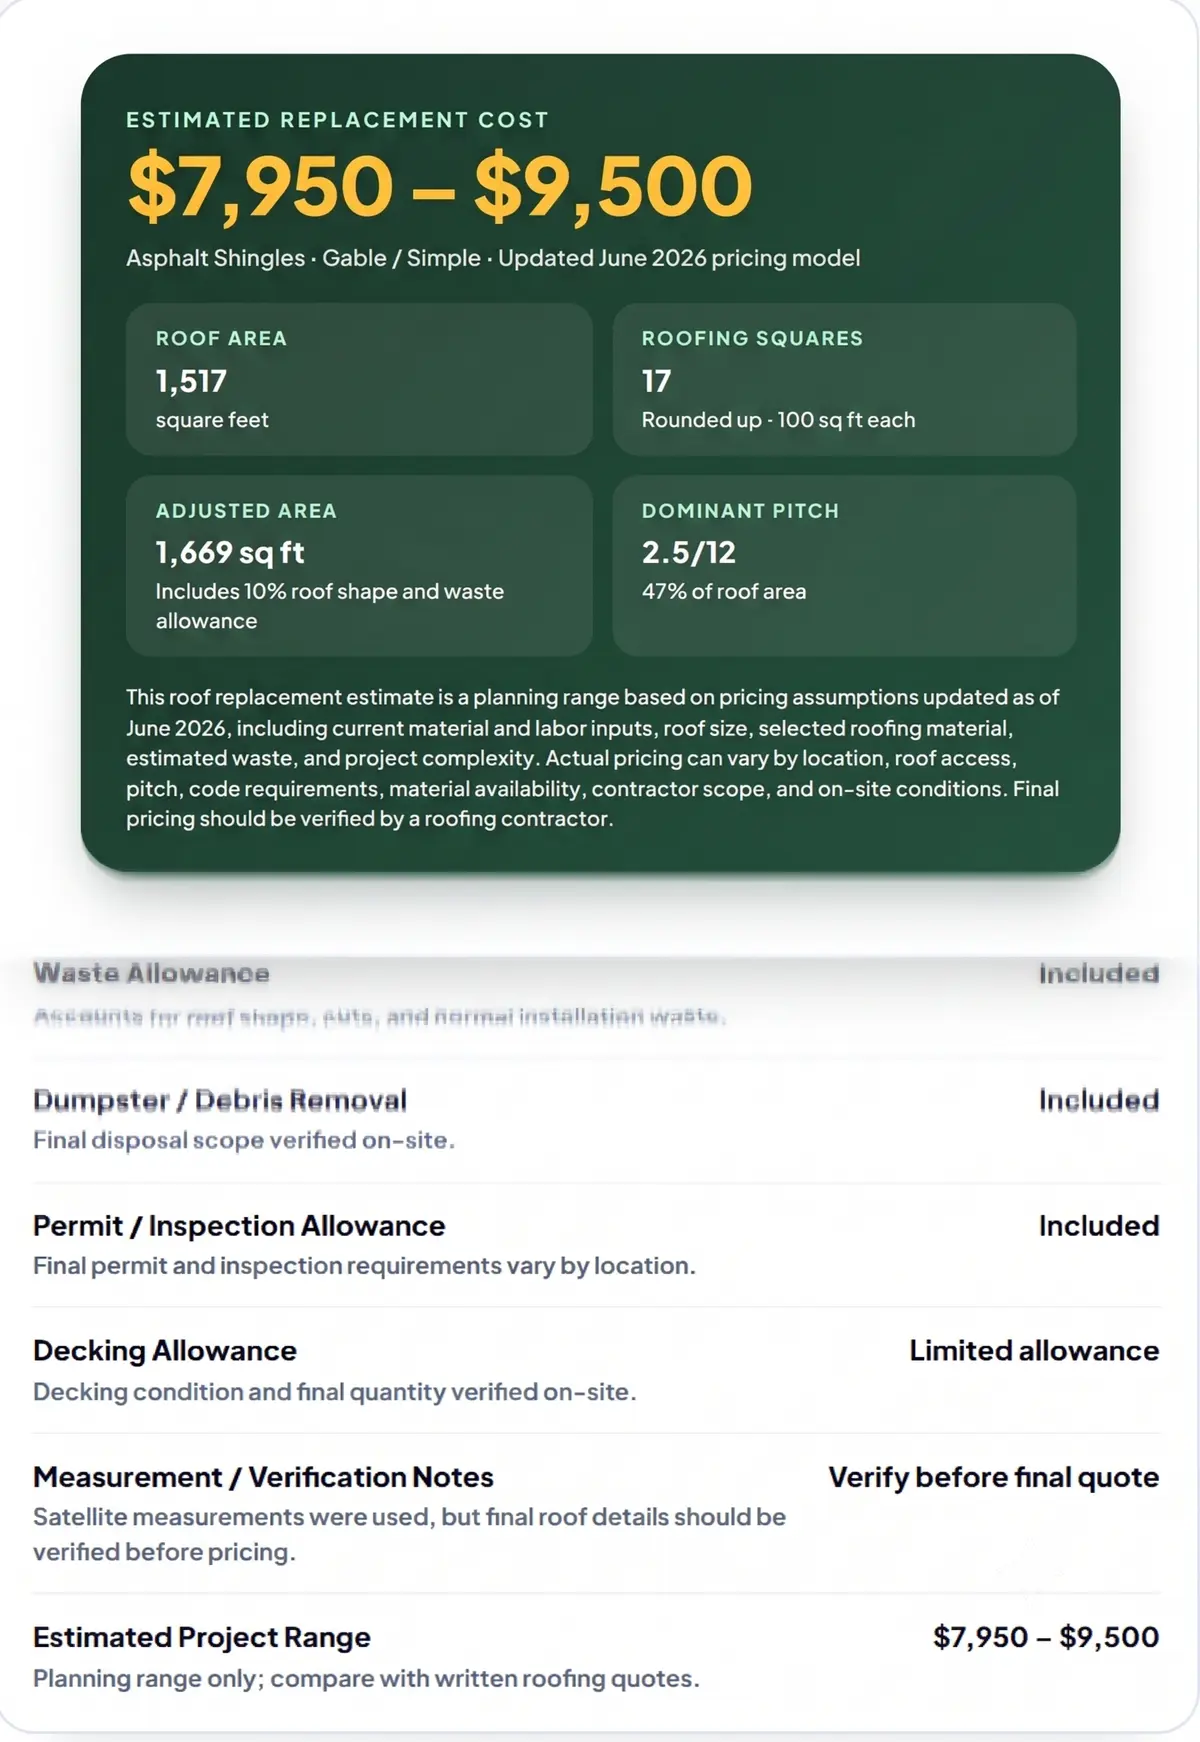Viewport: 1200px width, 1742px height.
Task: Select the Dumpster / Debris Removal row
Action: 596,1120
